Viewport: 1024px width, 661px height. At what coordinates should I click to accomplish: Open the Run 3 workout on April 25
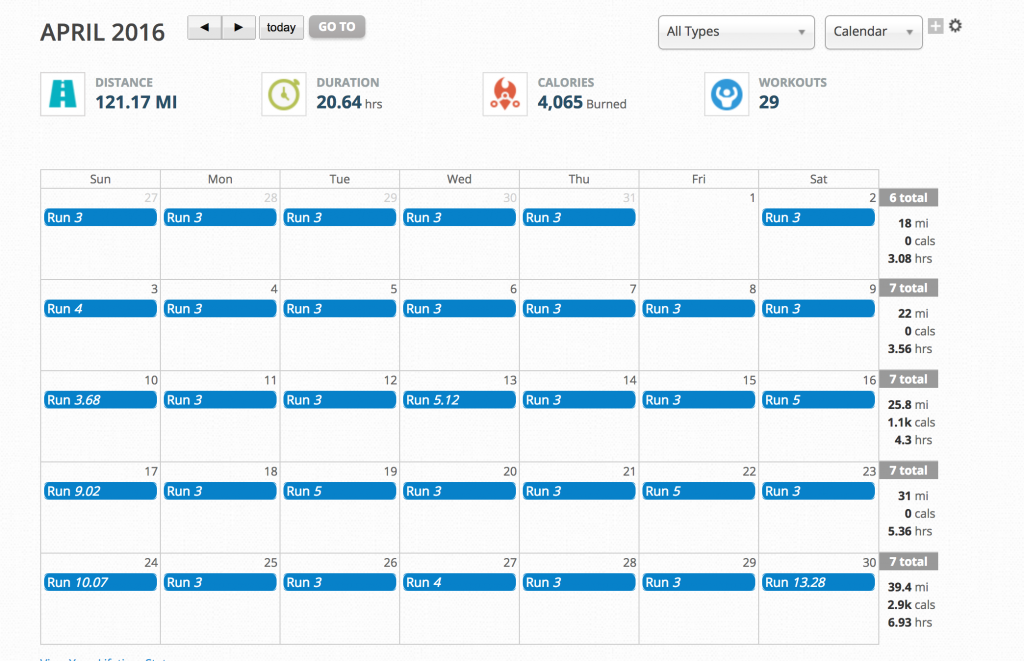[x=220, y=582]
